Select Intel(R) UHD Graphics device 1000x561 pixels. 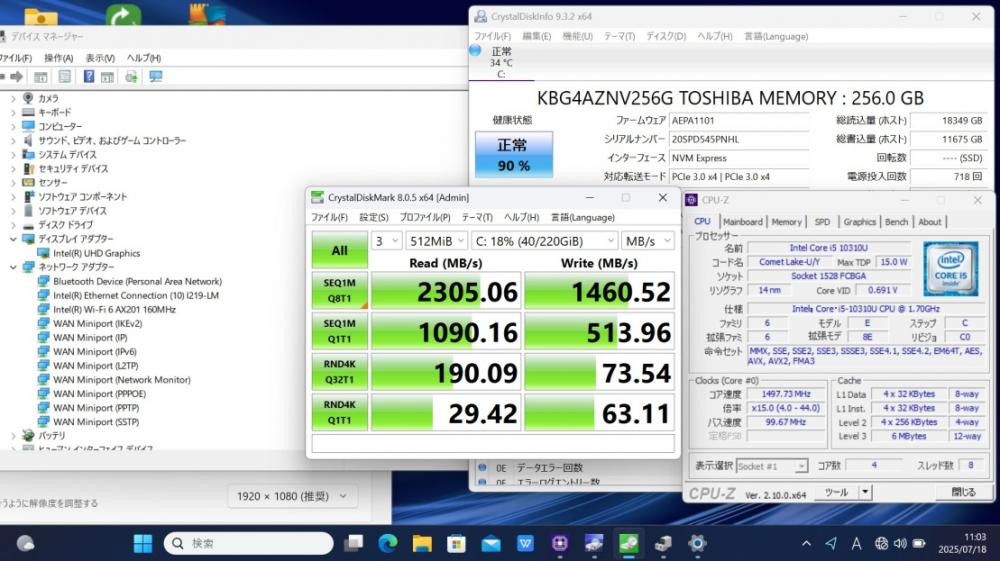(96, 253)
